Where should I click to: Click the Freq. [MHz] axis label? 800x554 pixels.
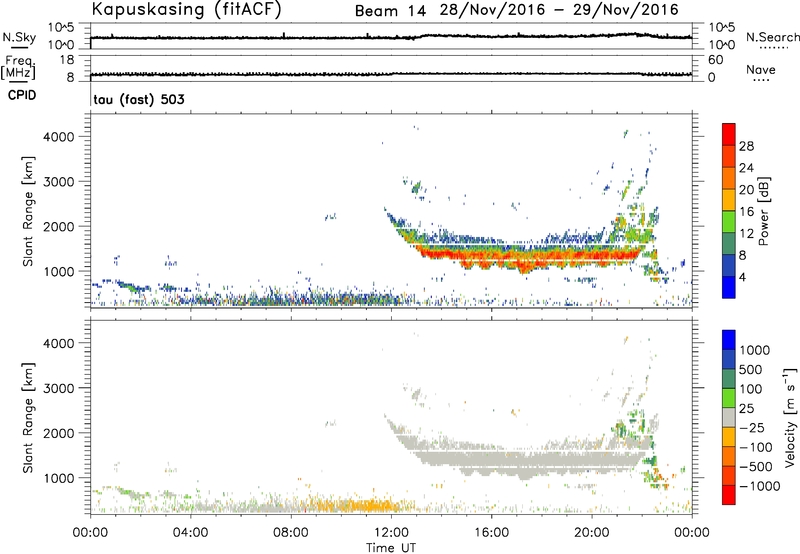19,67
